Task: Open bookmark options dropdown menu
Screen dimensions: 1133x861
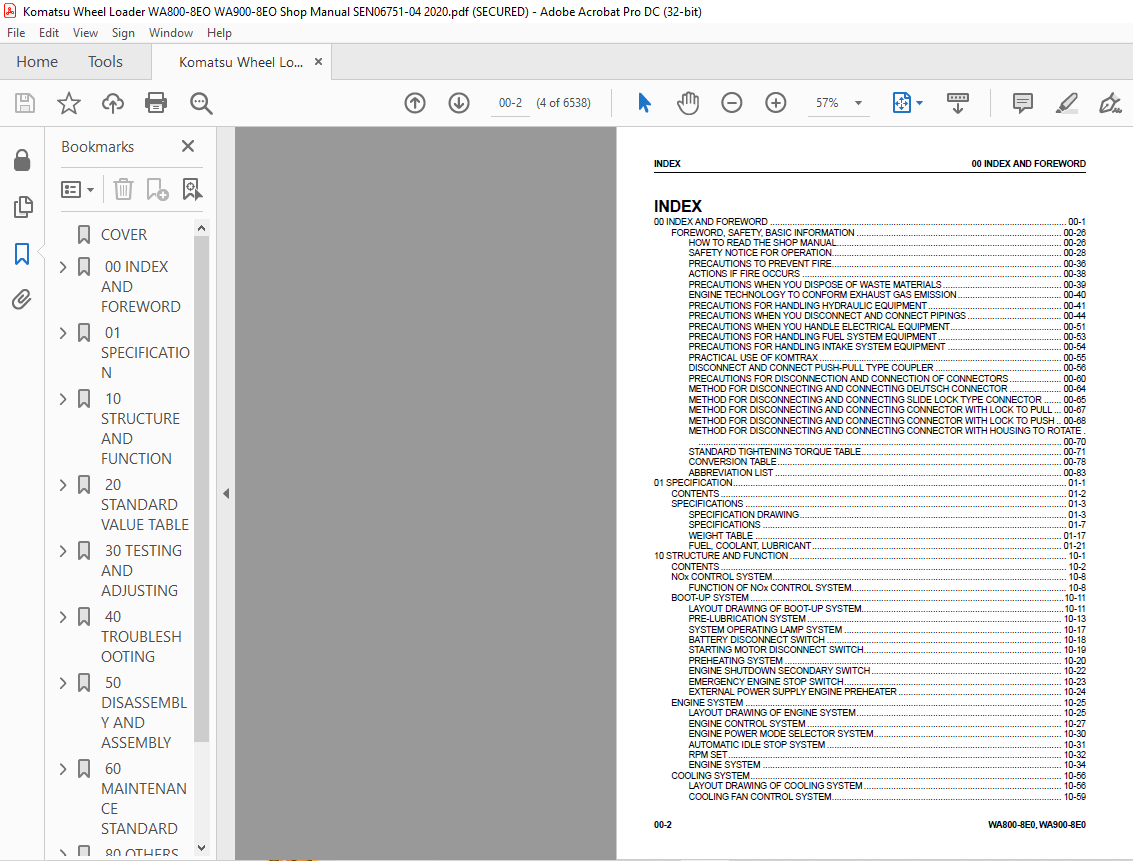Action: [77, 189]
